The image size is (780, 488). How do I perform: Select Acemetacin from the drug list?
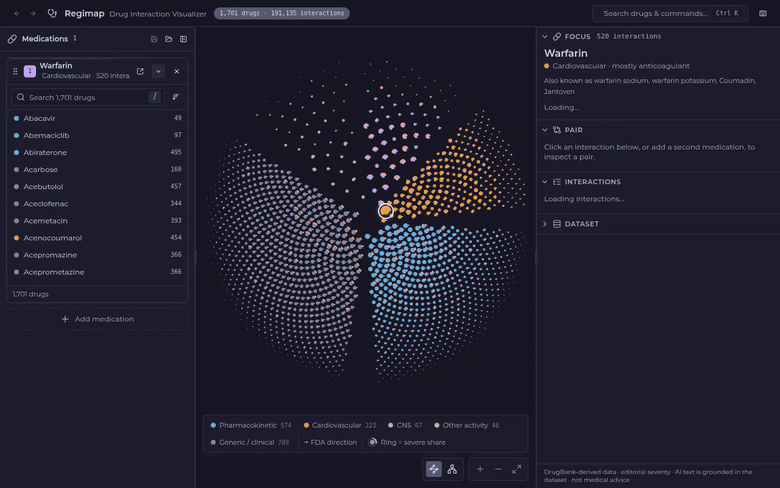pos(97,221)
